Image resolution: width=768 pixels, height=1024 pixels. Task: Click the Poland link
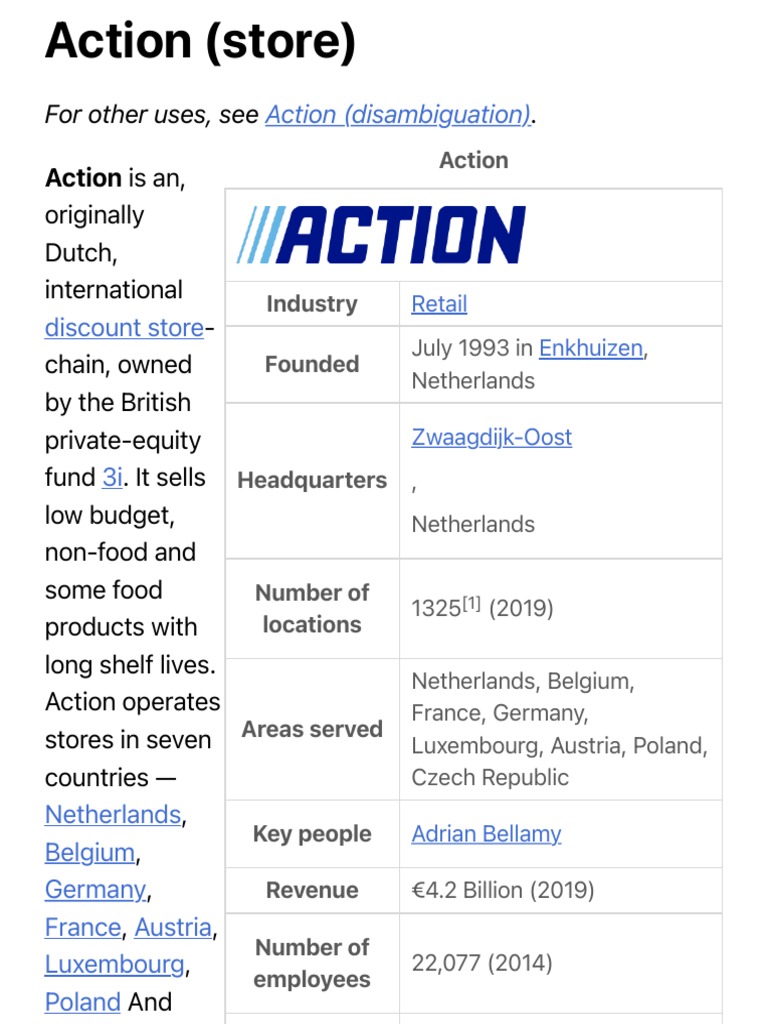82,1002
